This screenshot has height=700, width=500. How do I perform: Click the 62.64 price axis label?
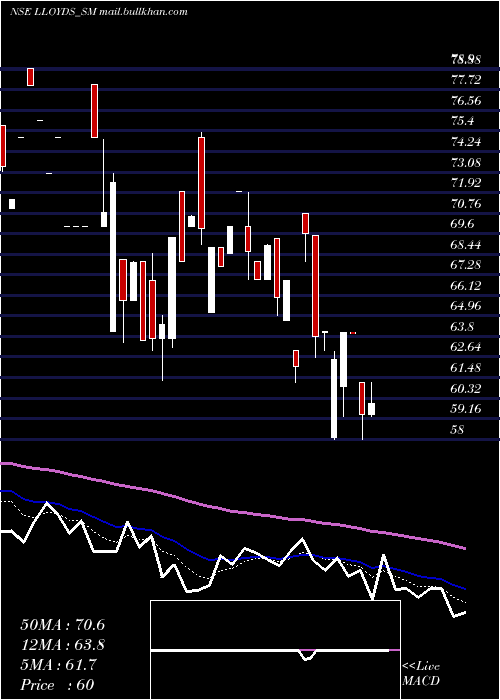(x=466, y=347)
